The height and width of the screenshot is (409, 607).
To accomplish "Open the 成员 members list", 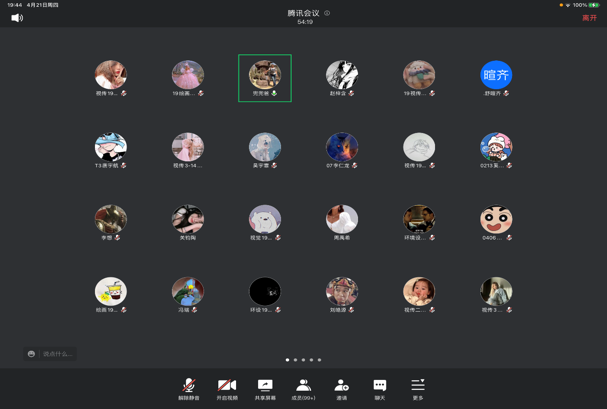I will [303, 388].
